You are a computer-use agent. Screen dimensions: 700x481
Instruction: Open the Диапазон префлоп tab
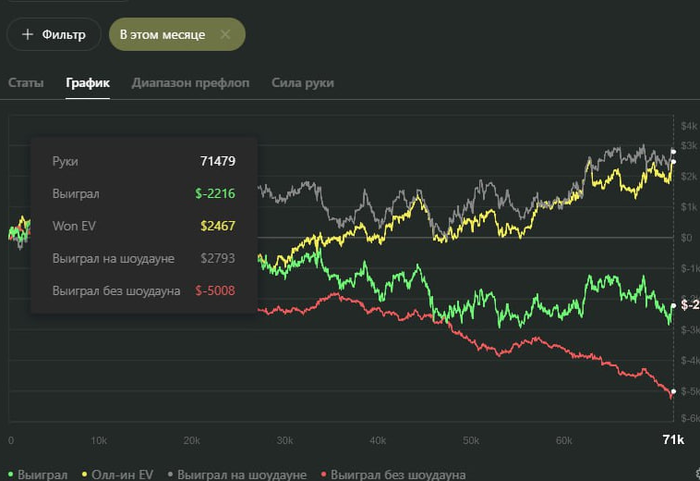point(190,83)
